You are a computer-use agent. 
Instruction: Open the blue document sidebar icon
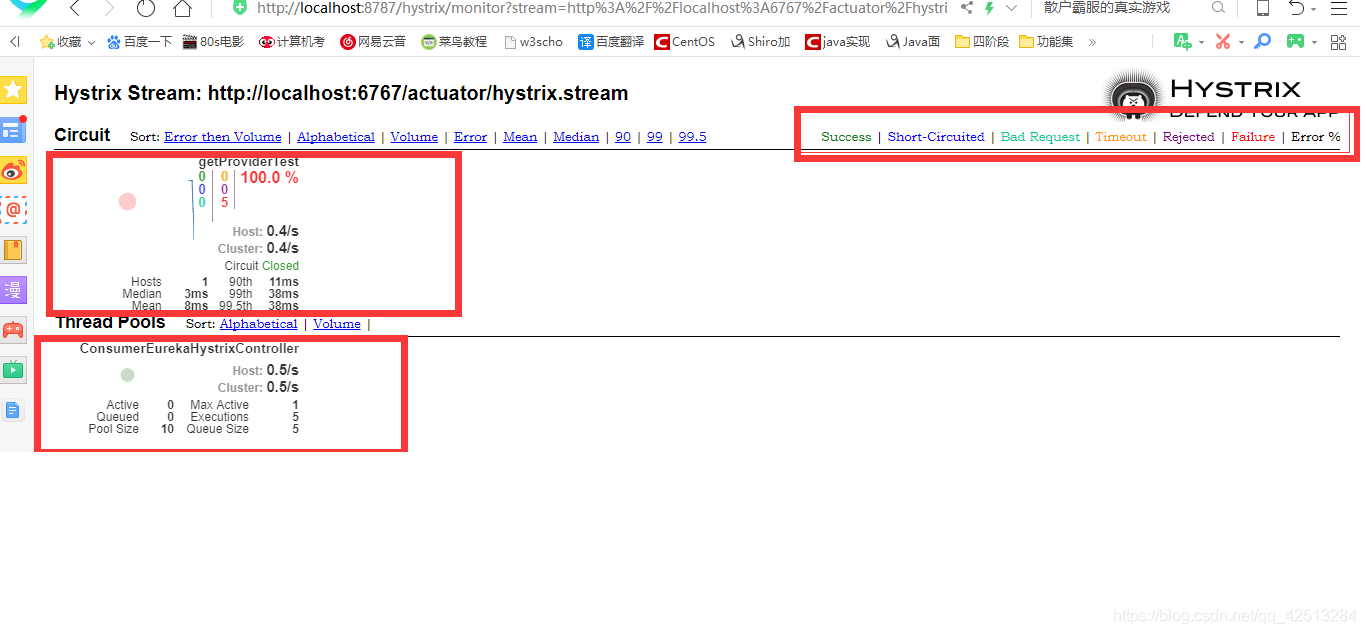(x=13, y=410)
